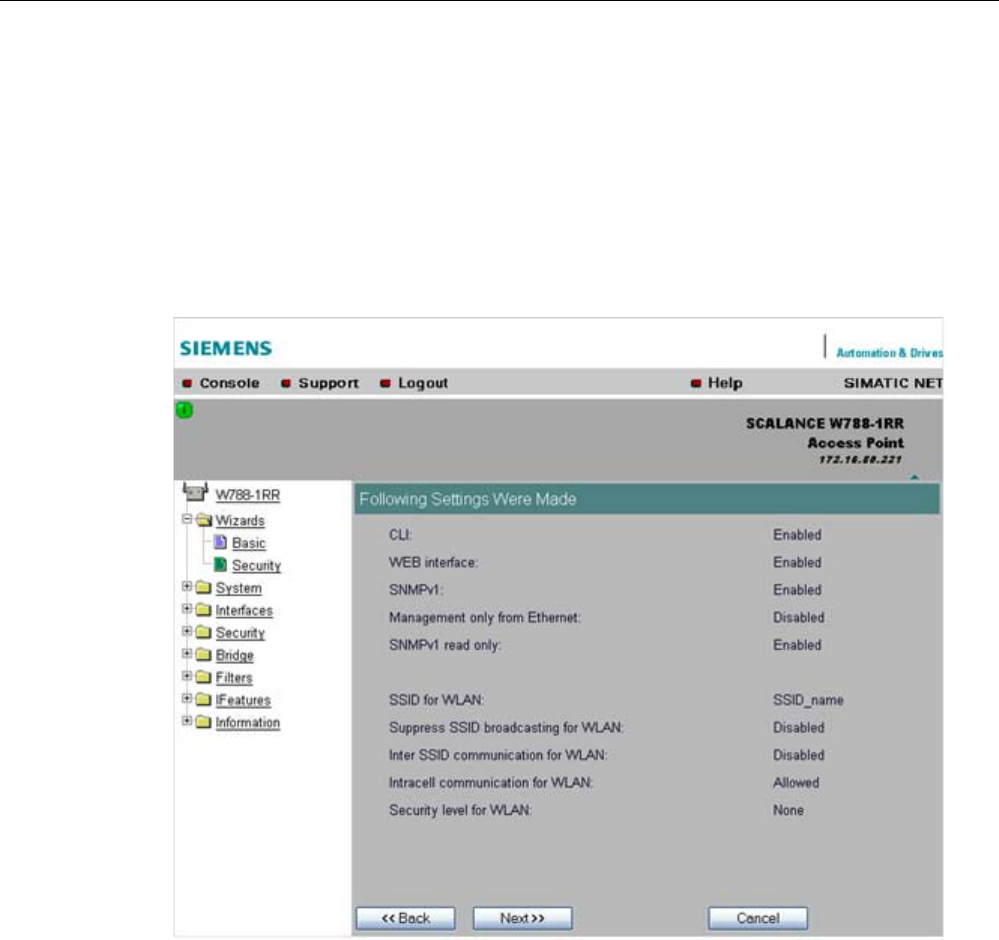This screenshot has width=999, height=940.
Task: Open the Information link
Action: click(x=248, y=723)
